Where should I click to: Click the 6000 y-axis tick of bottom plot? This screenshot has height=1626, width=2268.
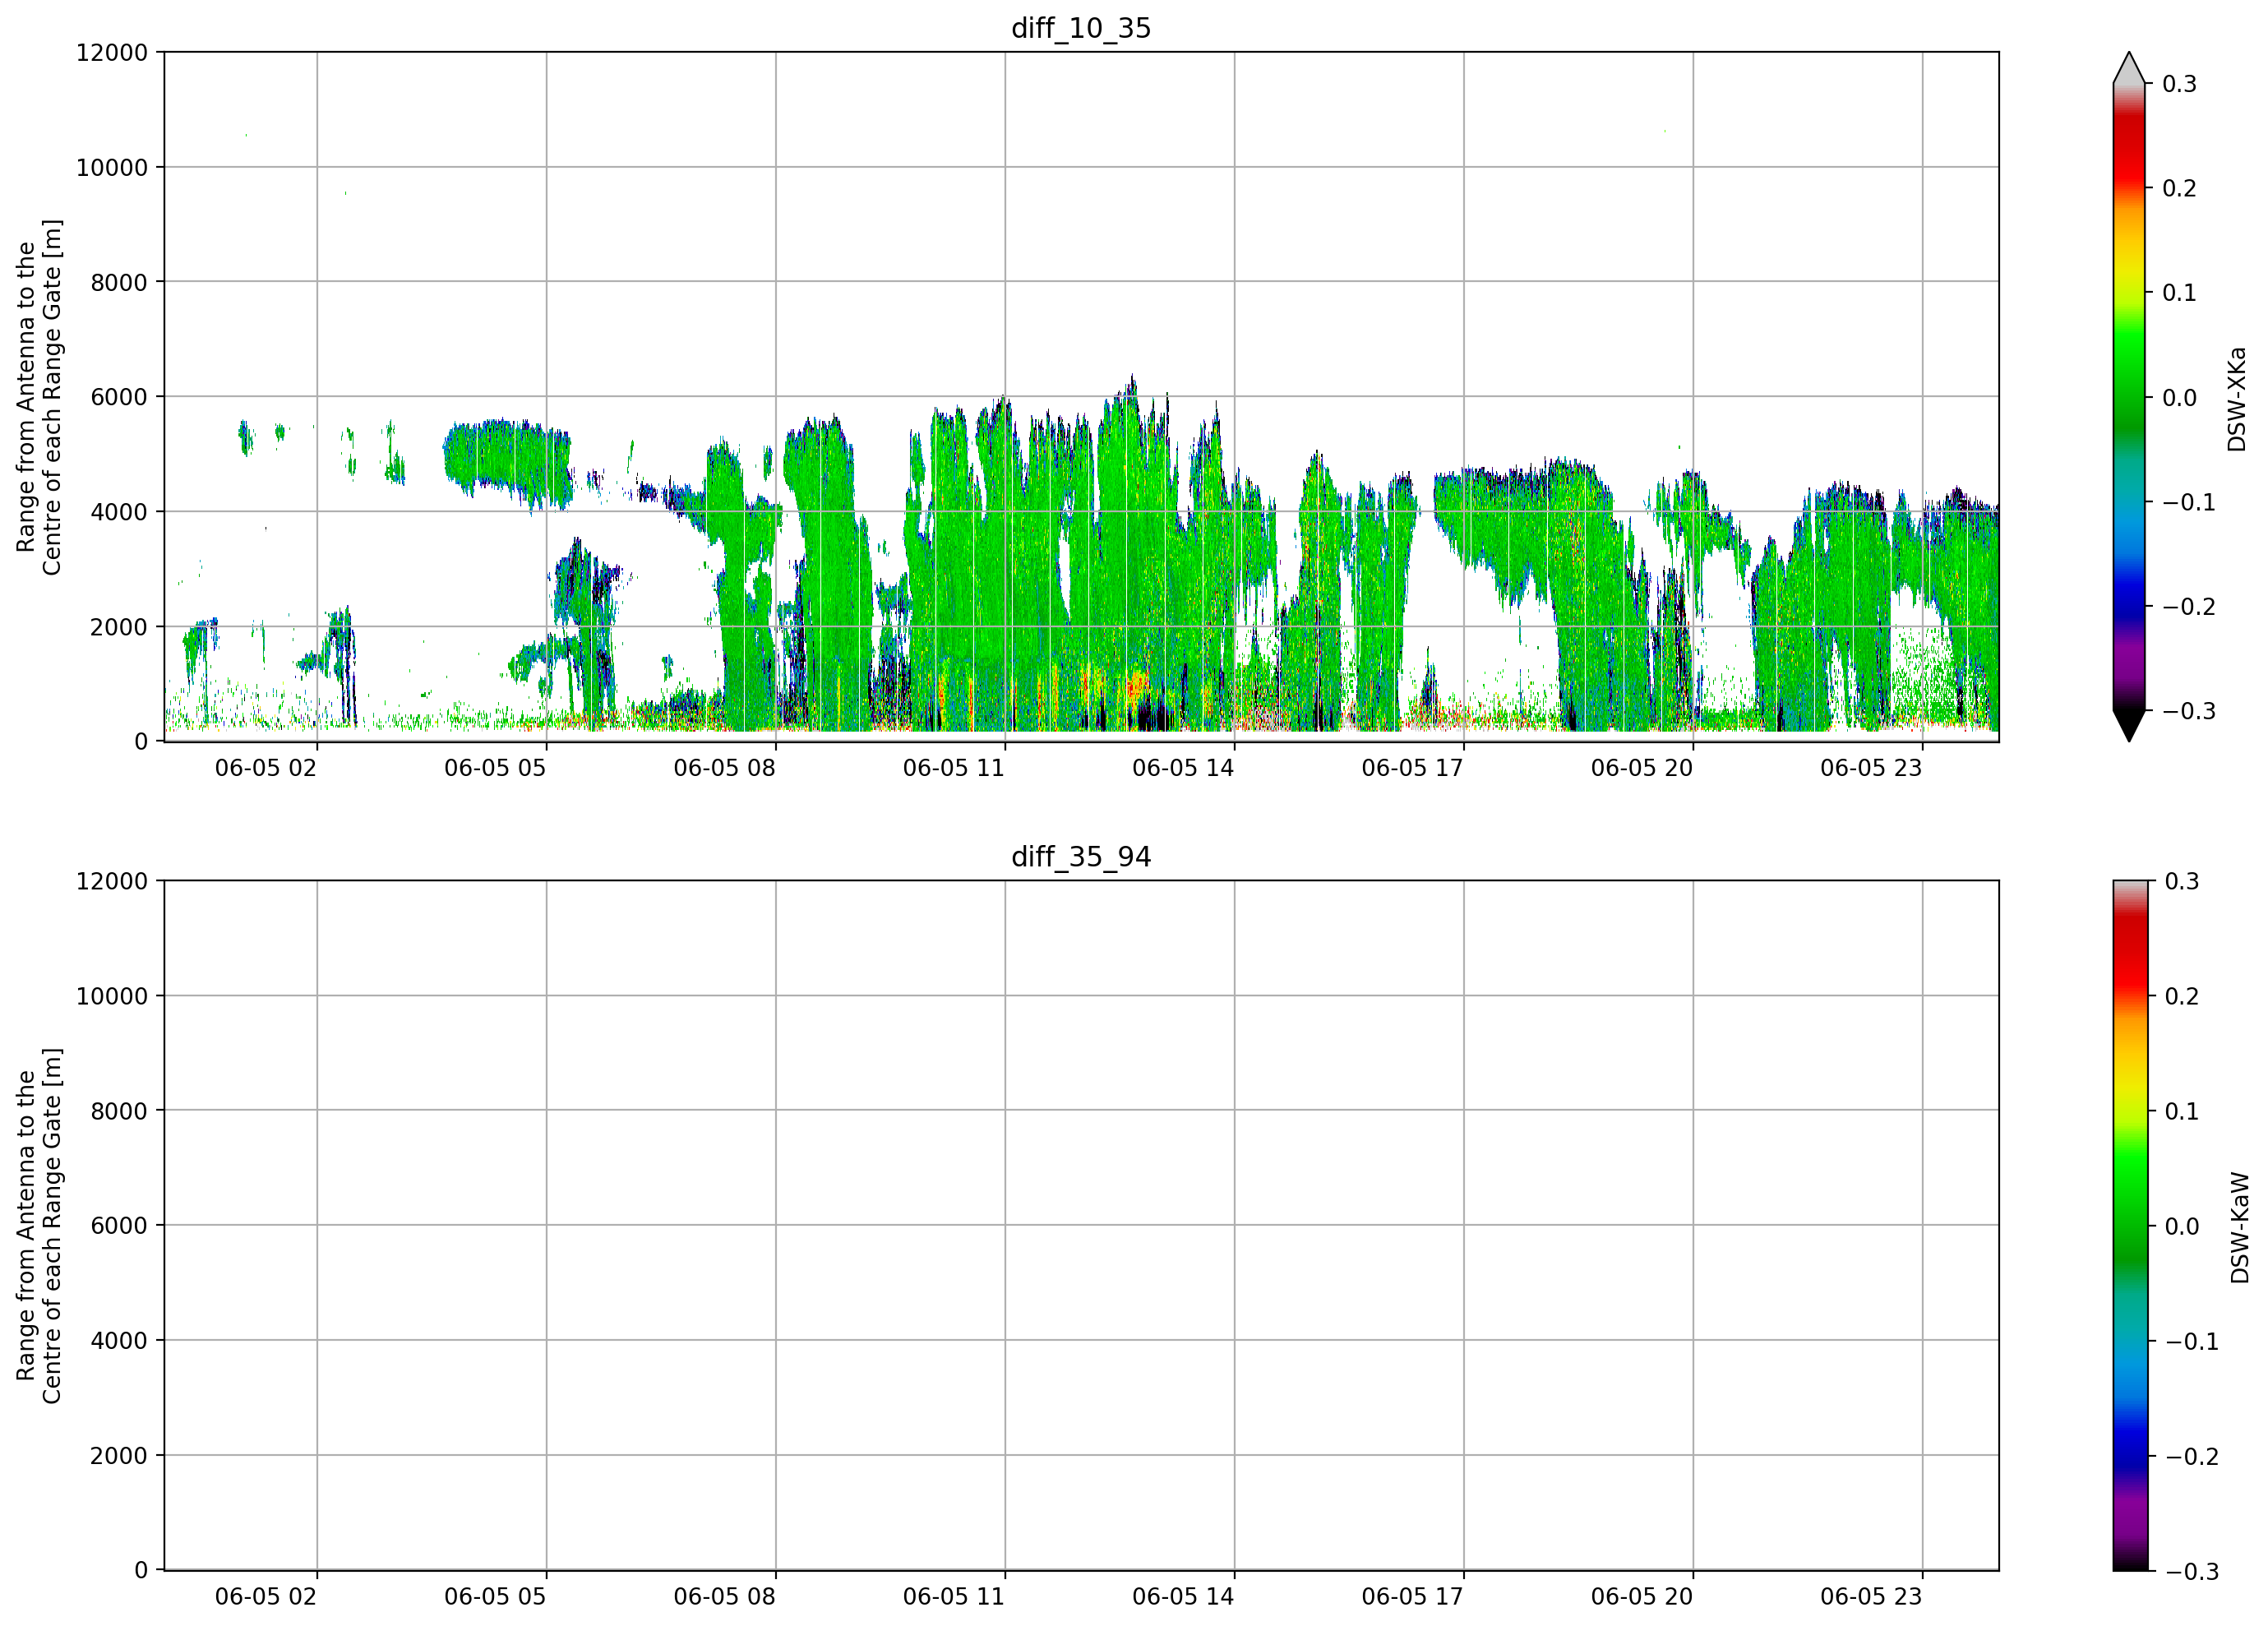119,1226
